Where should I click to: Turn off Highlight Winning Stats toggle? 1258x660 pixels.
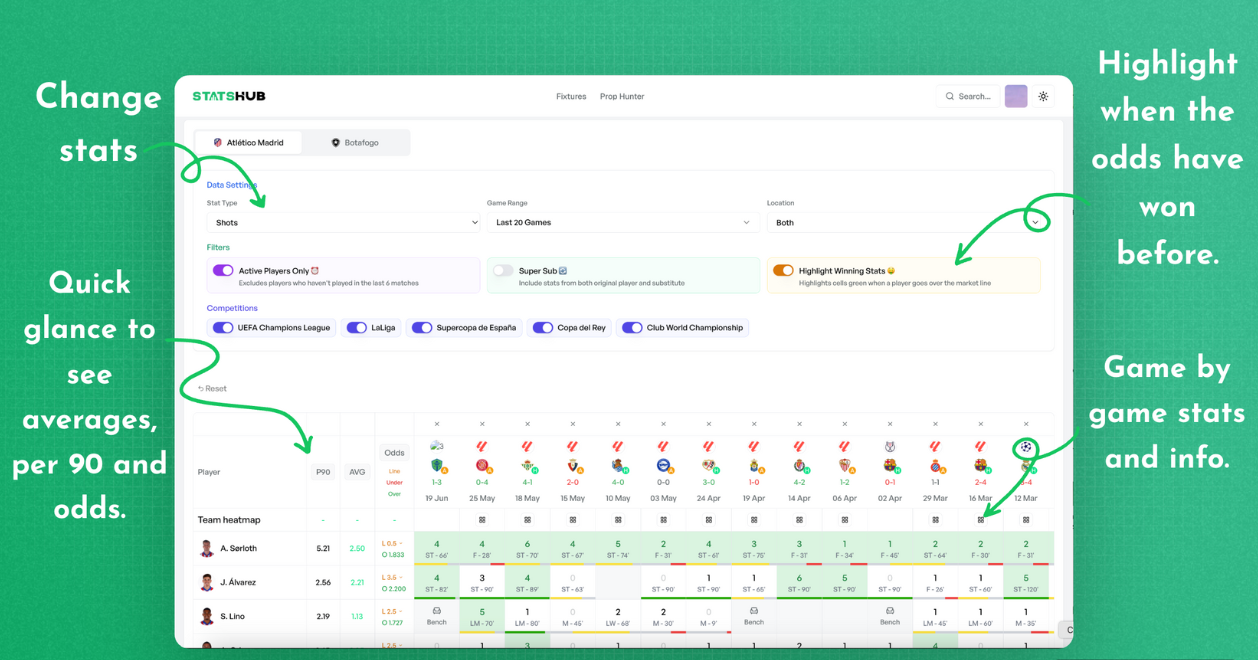(783, 270)
